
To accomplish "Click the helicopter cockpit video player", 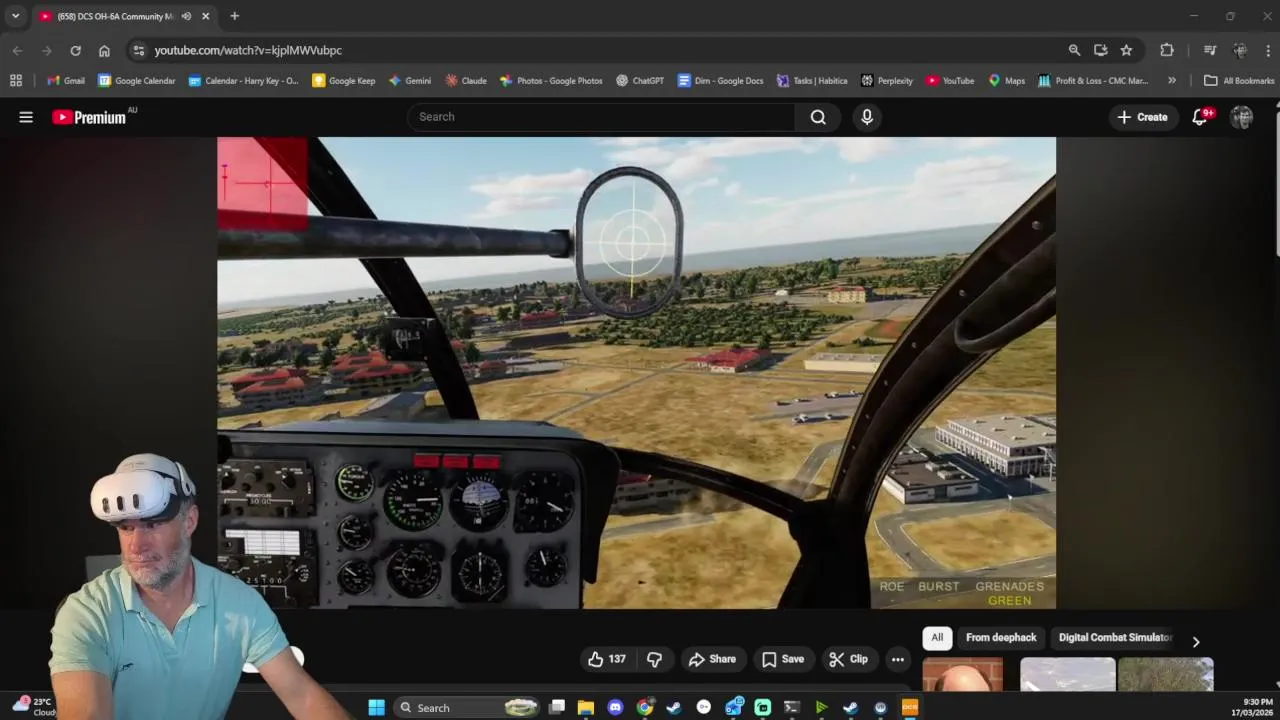I will [636, 372].
